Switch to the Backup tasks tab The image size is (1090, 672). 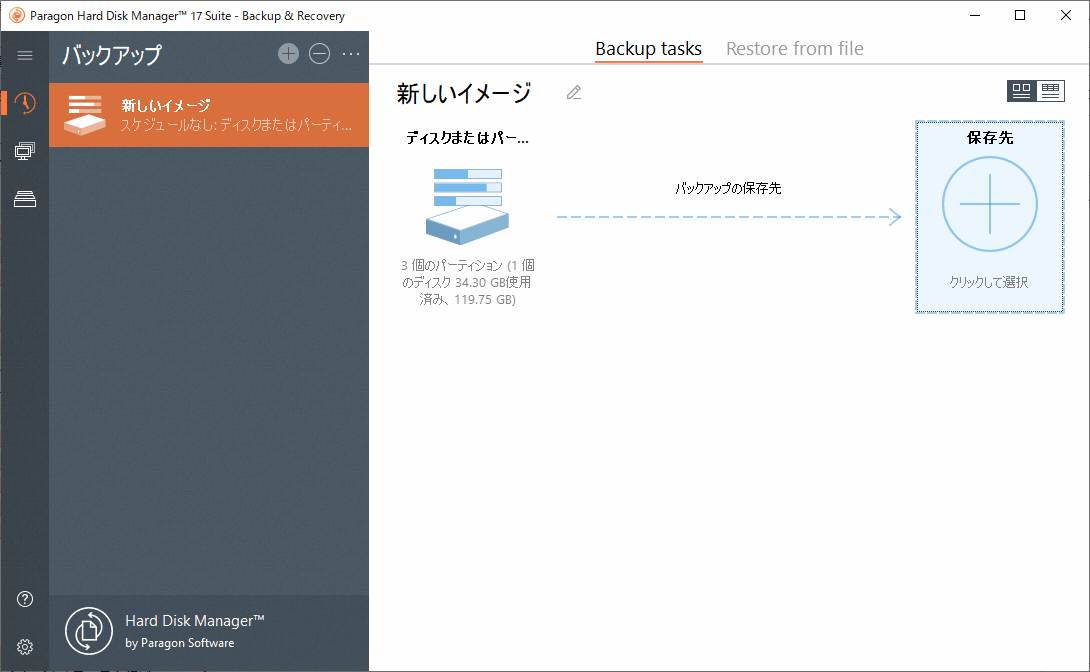pyautogui.click(x=648, y=48)
